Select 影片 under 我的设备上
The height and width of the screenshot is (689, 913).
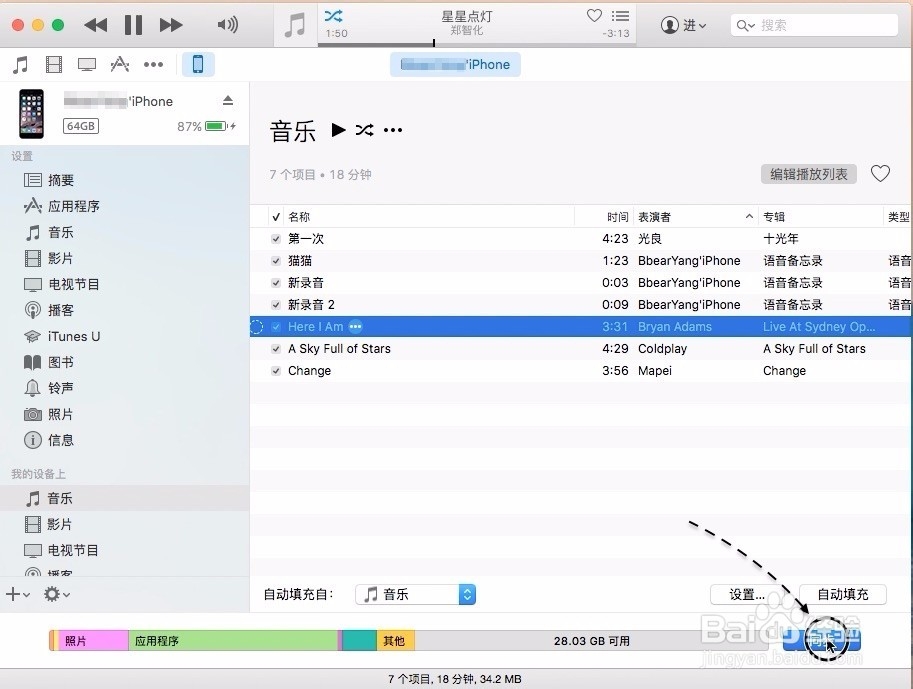click(x=49, y=524)
